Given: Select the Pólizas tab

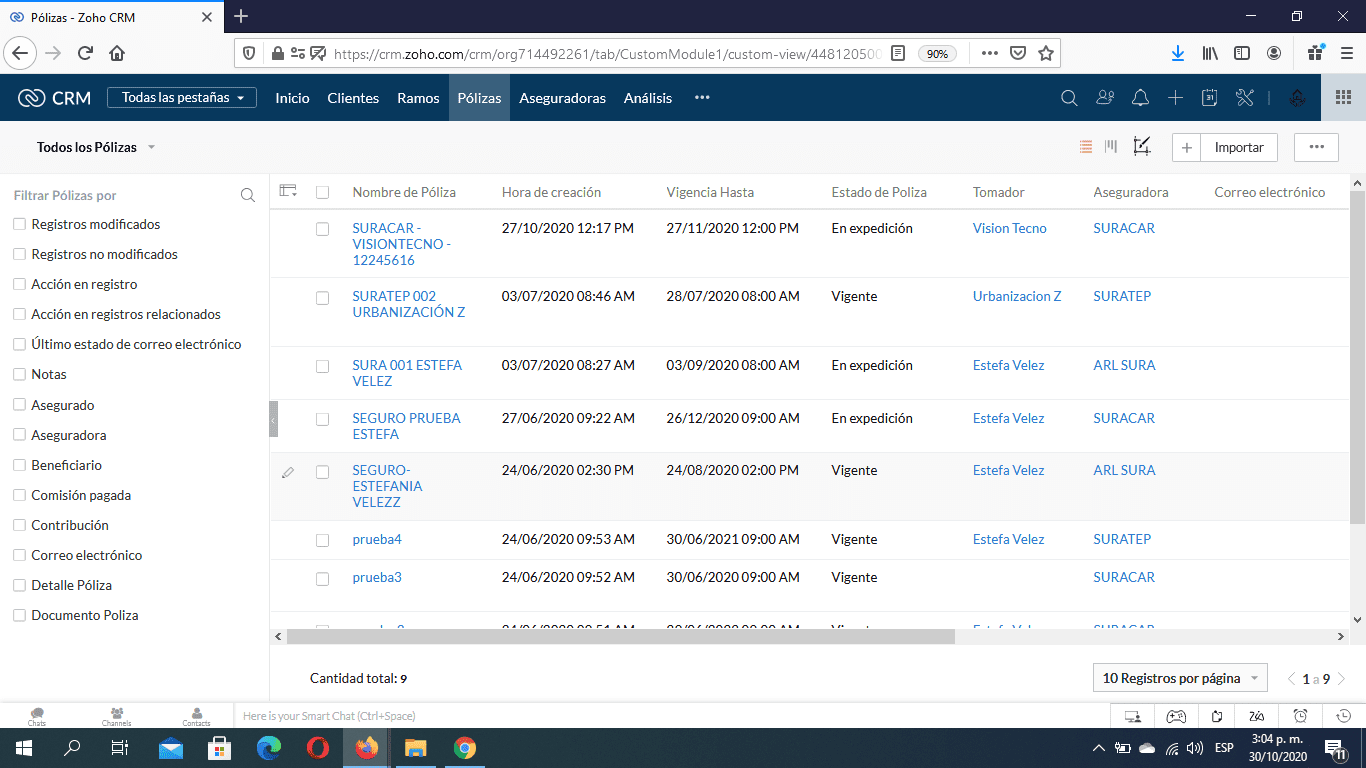Looking at the screenshot, I should point(479,98).
